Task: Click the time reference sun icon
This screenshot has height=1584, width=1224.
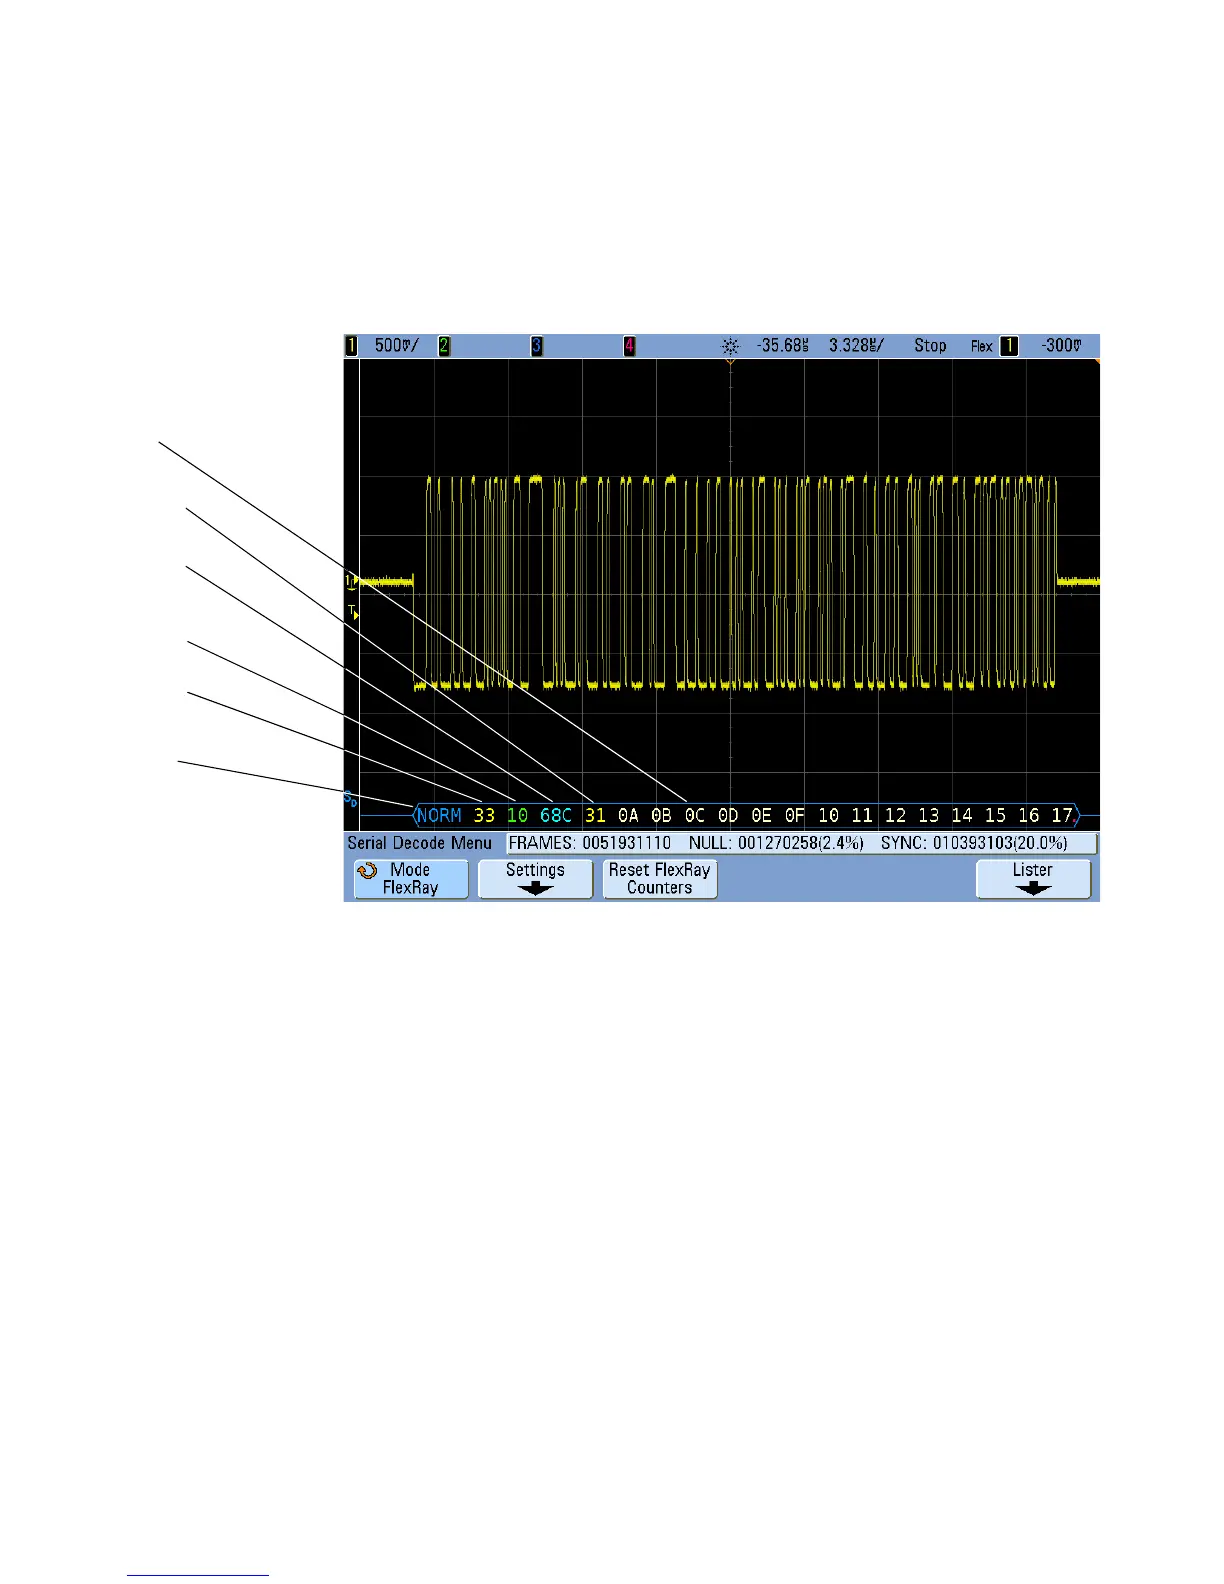Action: click(731, 346)
